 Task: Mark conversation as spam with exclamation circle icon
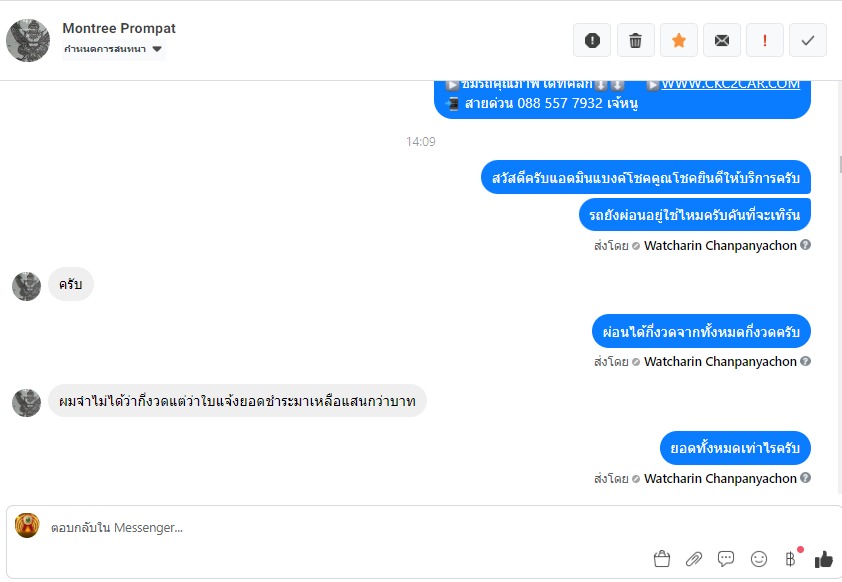592,40
